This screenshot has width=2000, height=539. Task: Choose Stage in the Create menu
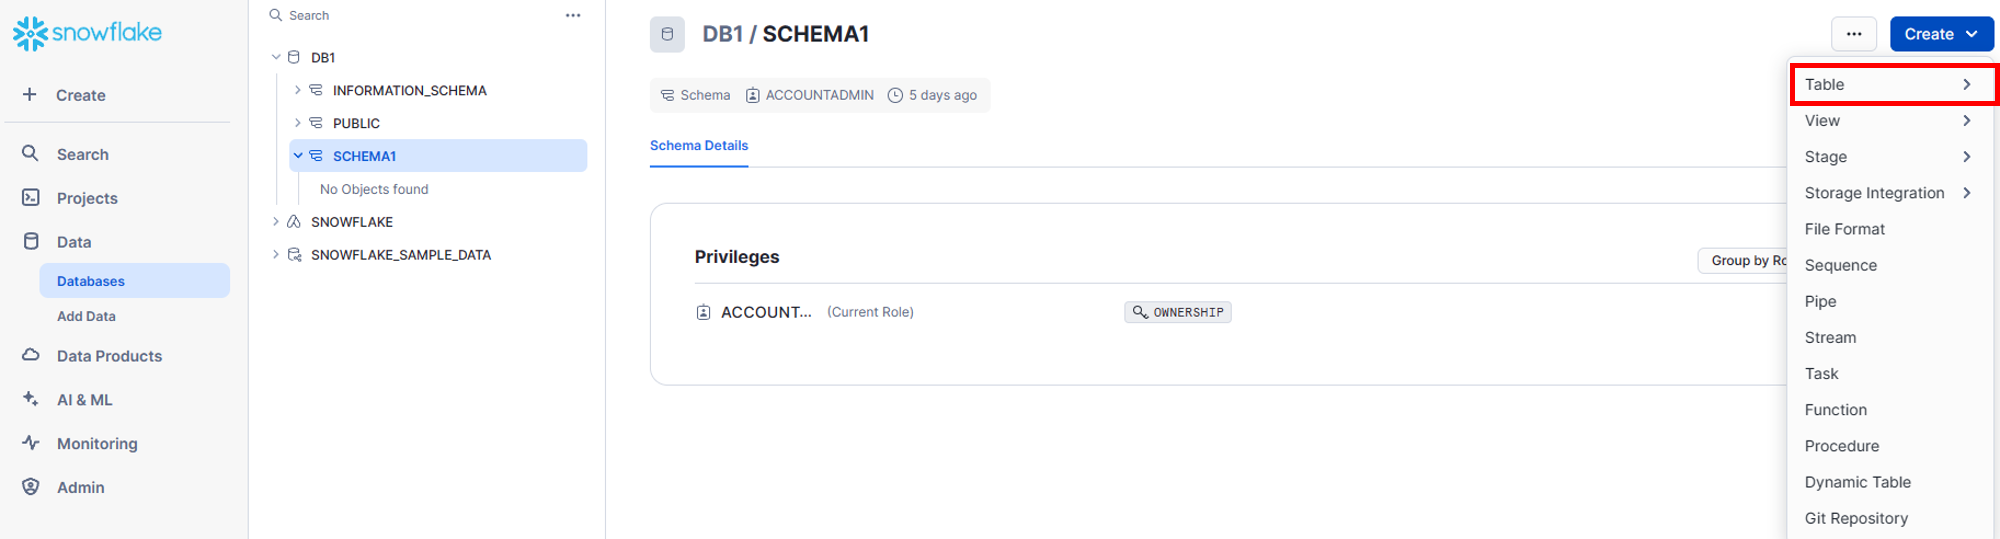tap(1826, 157)
